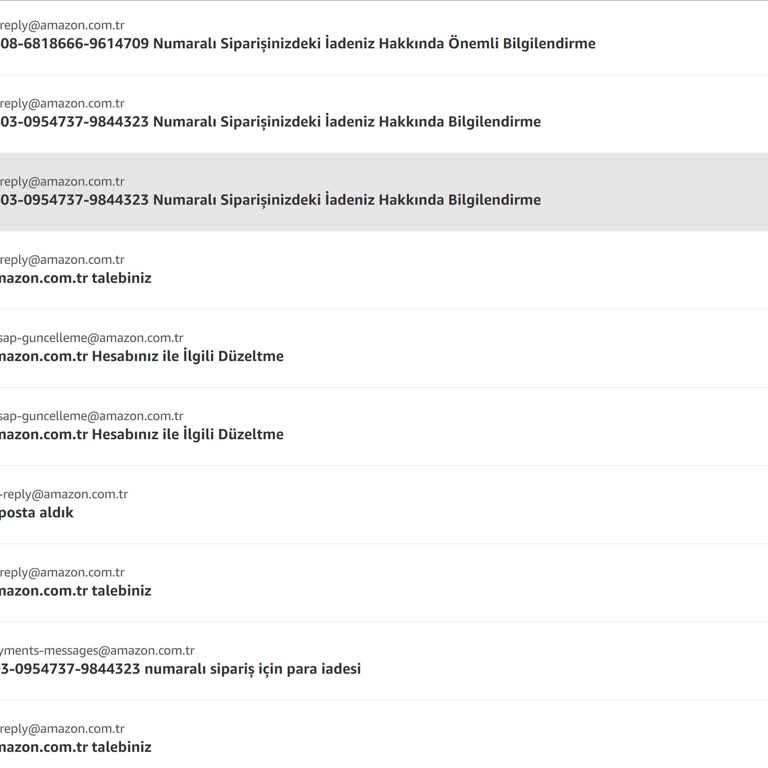This screenshot has width=768, height=768.
Task: Select the non-highlighted 03-0954737-9844323 İadeniz Hakkında Bilgilendirme email
Action: [384, 114]
